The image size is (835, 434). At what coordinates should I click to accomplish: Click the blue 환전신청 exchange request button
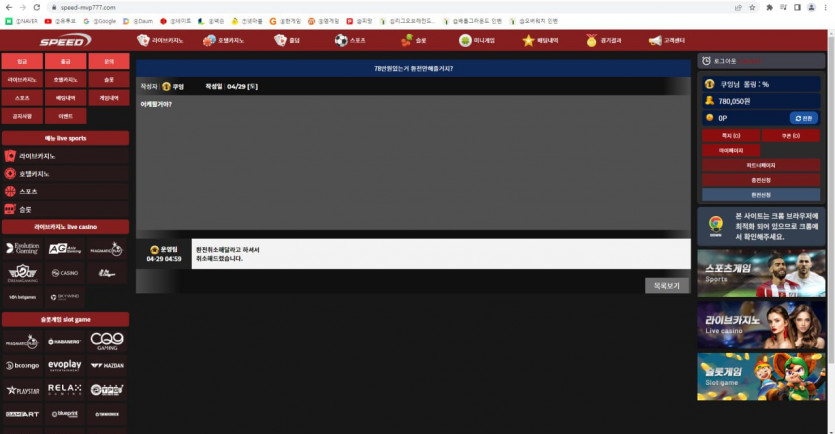pos(761,195)
